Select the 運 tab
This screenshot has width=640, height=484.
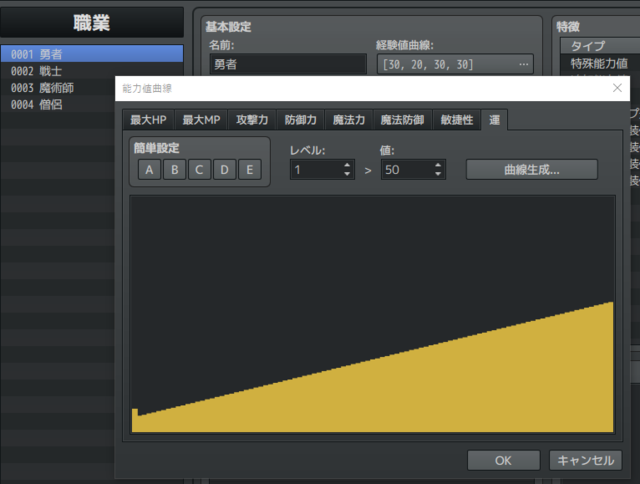tap(494, 120)
